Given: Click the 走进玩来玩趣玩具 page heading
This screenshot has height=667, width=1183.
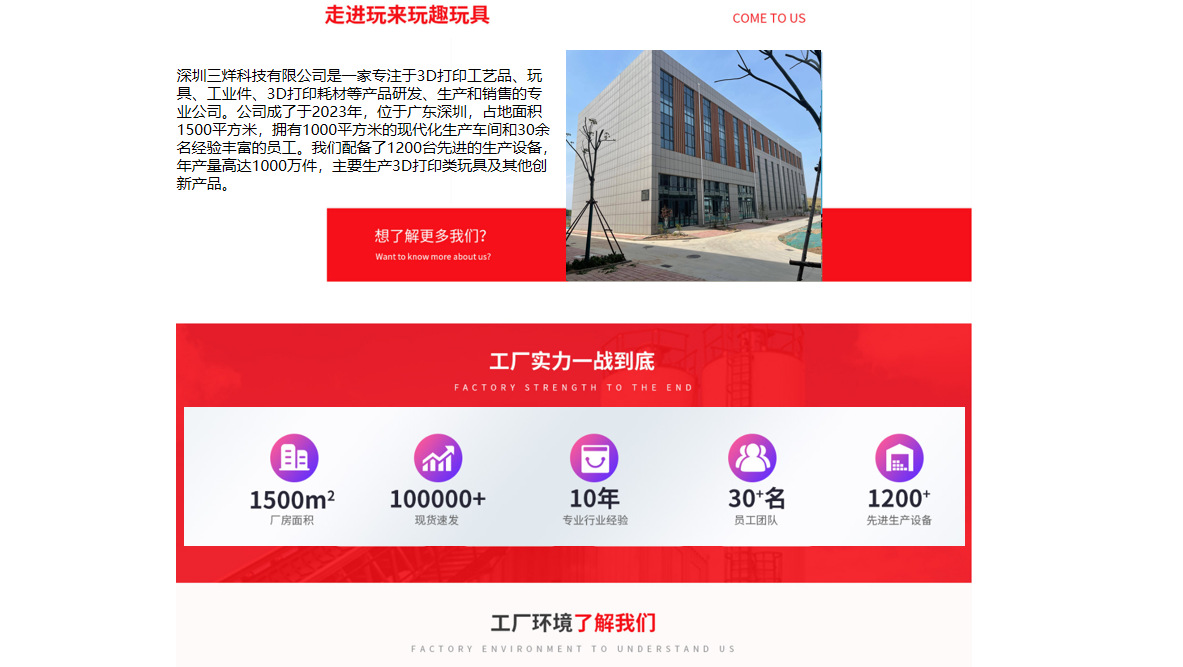Looking at the screenshot, I should (407, 16).
